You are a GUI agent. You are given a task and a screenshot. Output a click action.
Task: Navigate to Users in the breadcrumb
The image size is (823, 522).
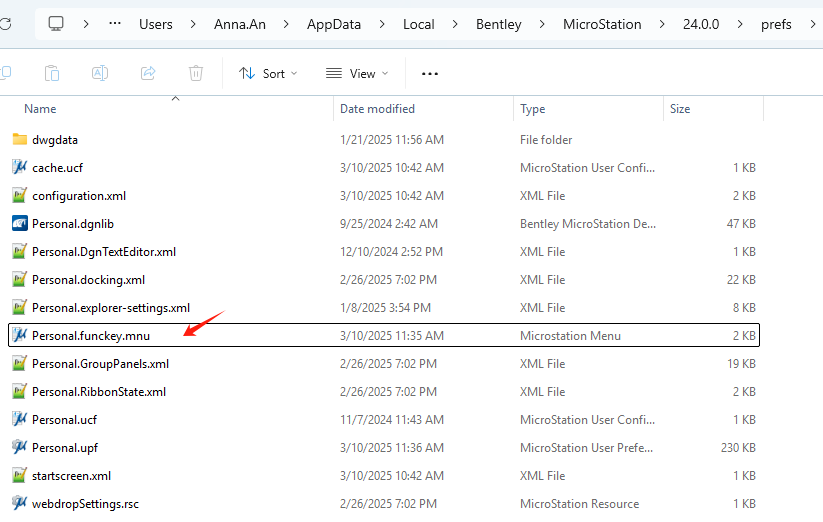click(156, 24)
